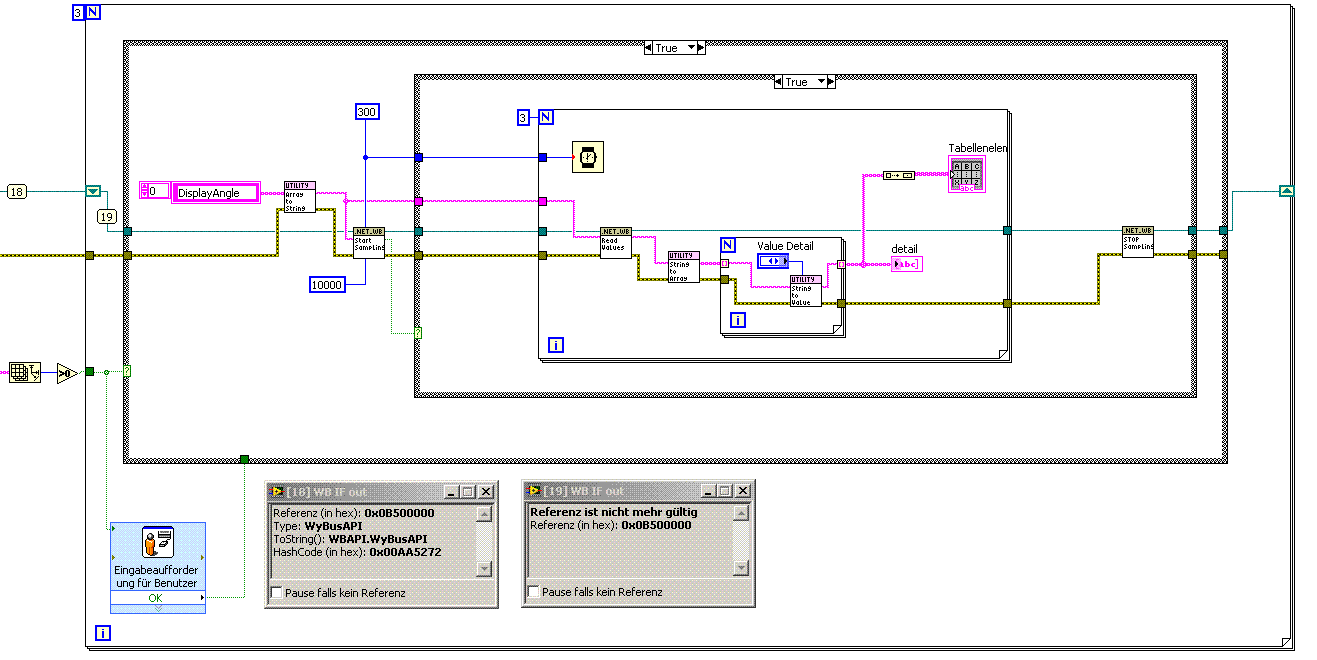Select the String to Value utility subVI
The width and height of the screenshot is (1317, 660).
point(805,291)
